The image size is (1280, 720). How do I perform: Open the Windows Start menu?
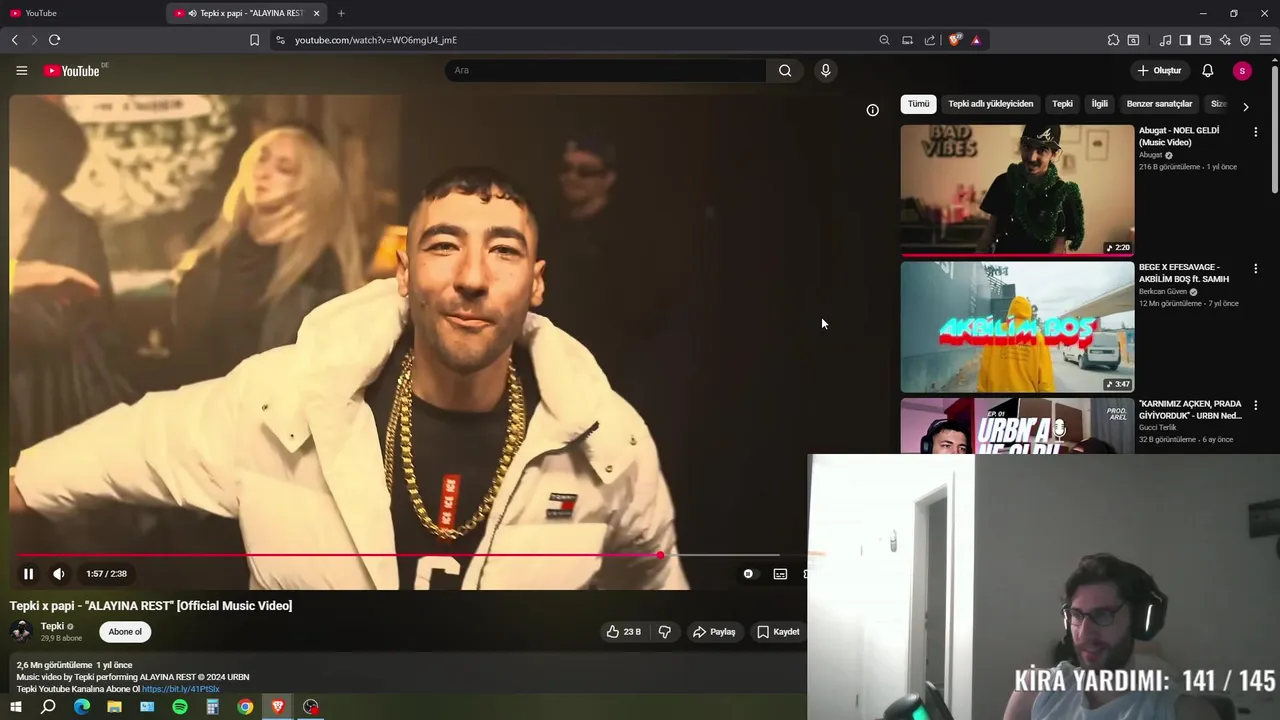(x=15, y=707)
